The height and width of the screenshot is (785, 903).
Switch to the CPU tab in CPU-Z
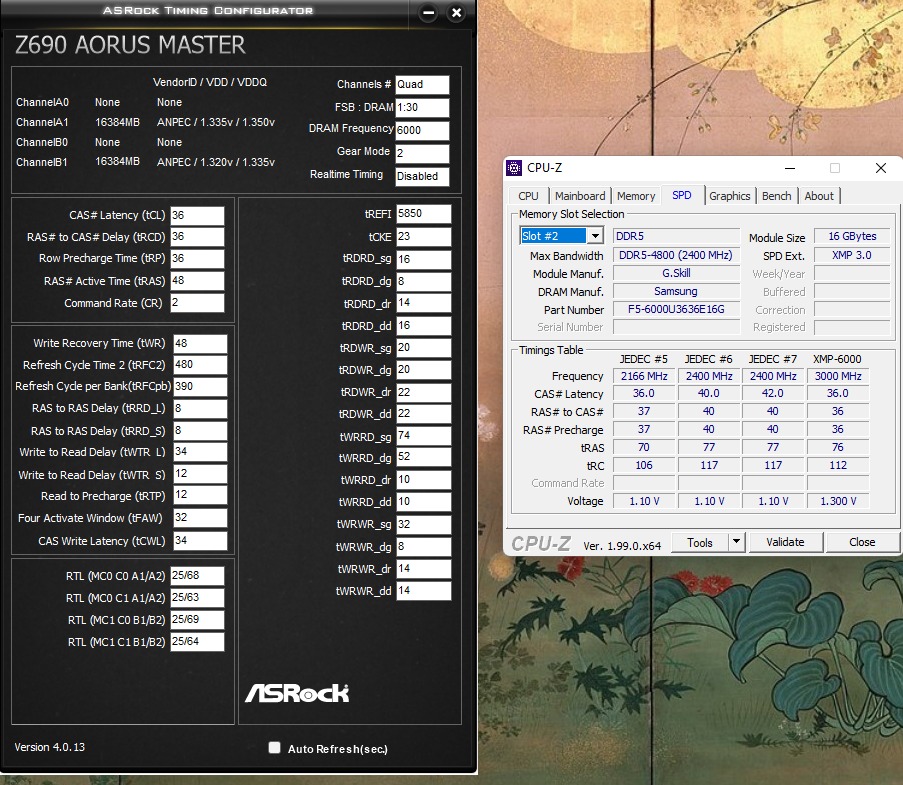528,196
